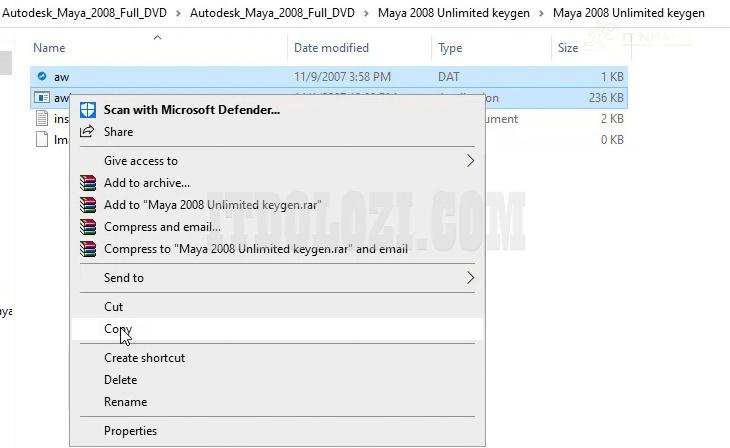Choose Copy from the context menu
This screenshot has width=730, height=448.
point(118,329)
